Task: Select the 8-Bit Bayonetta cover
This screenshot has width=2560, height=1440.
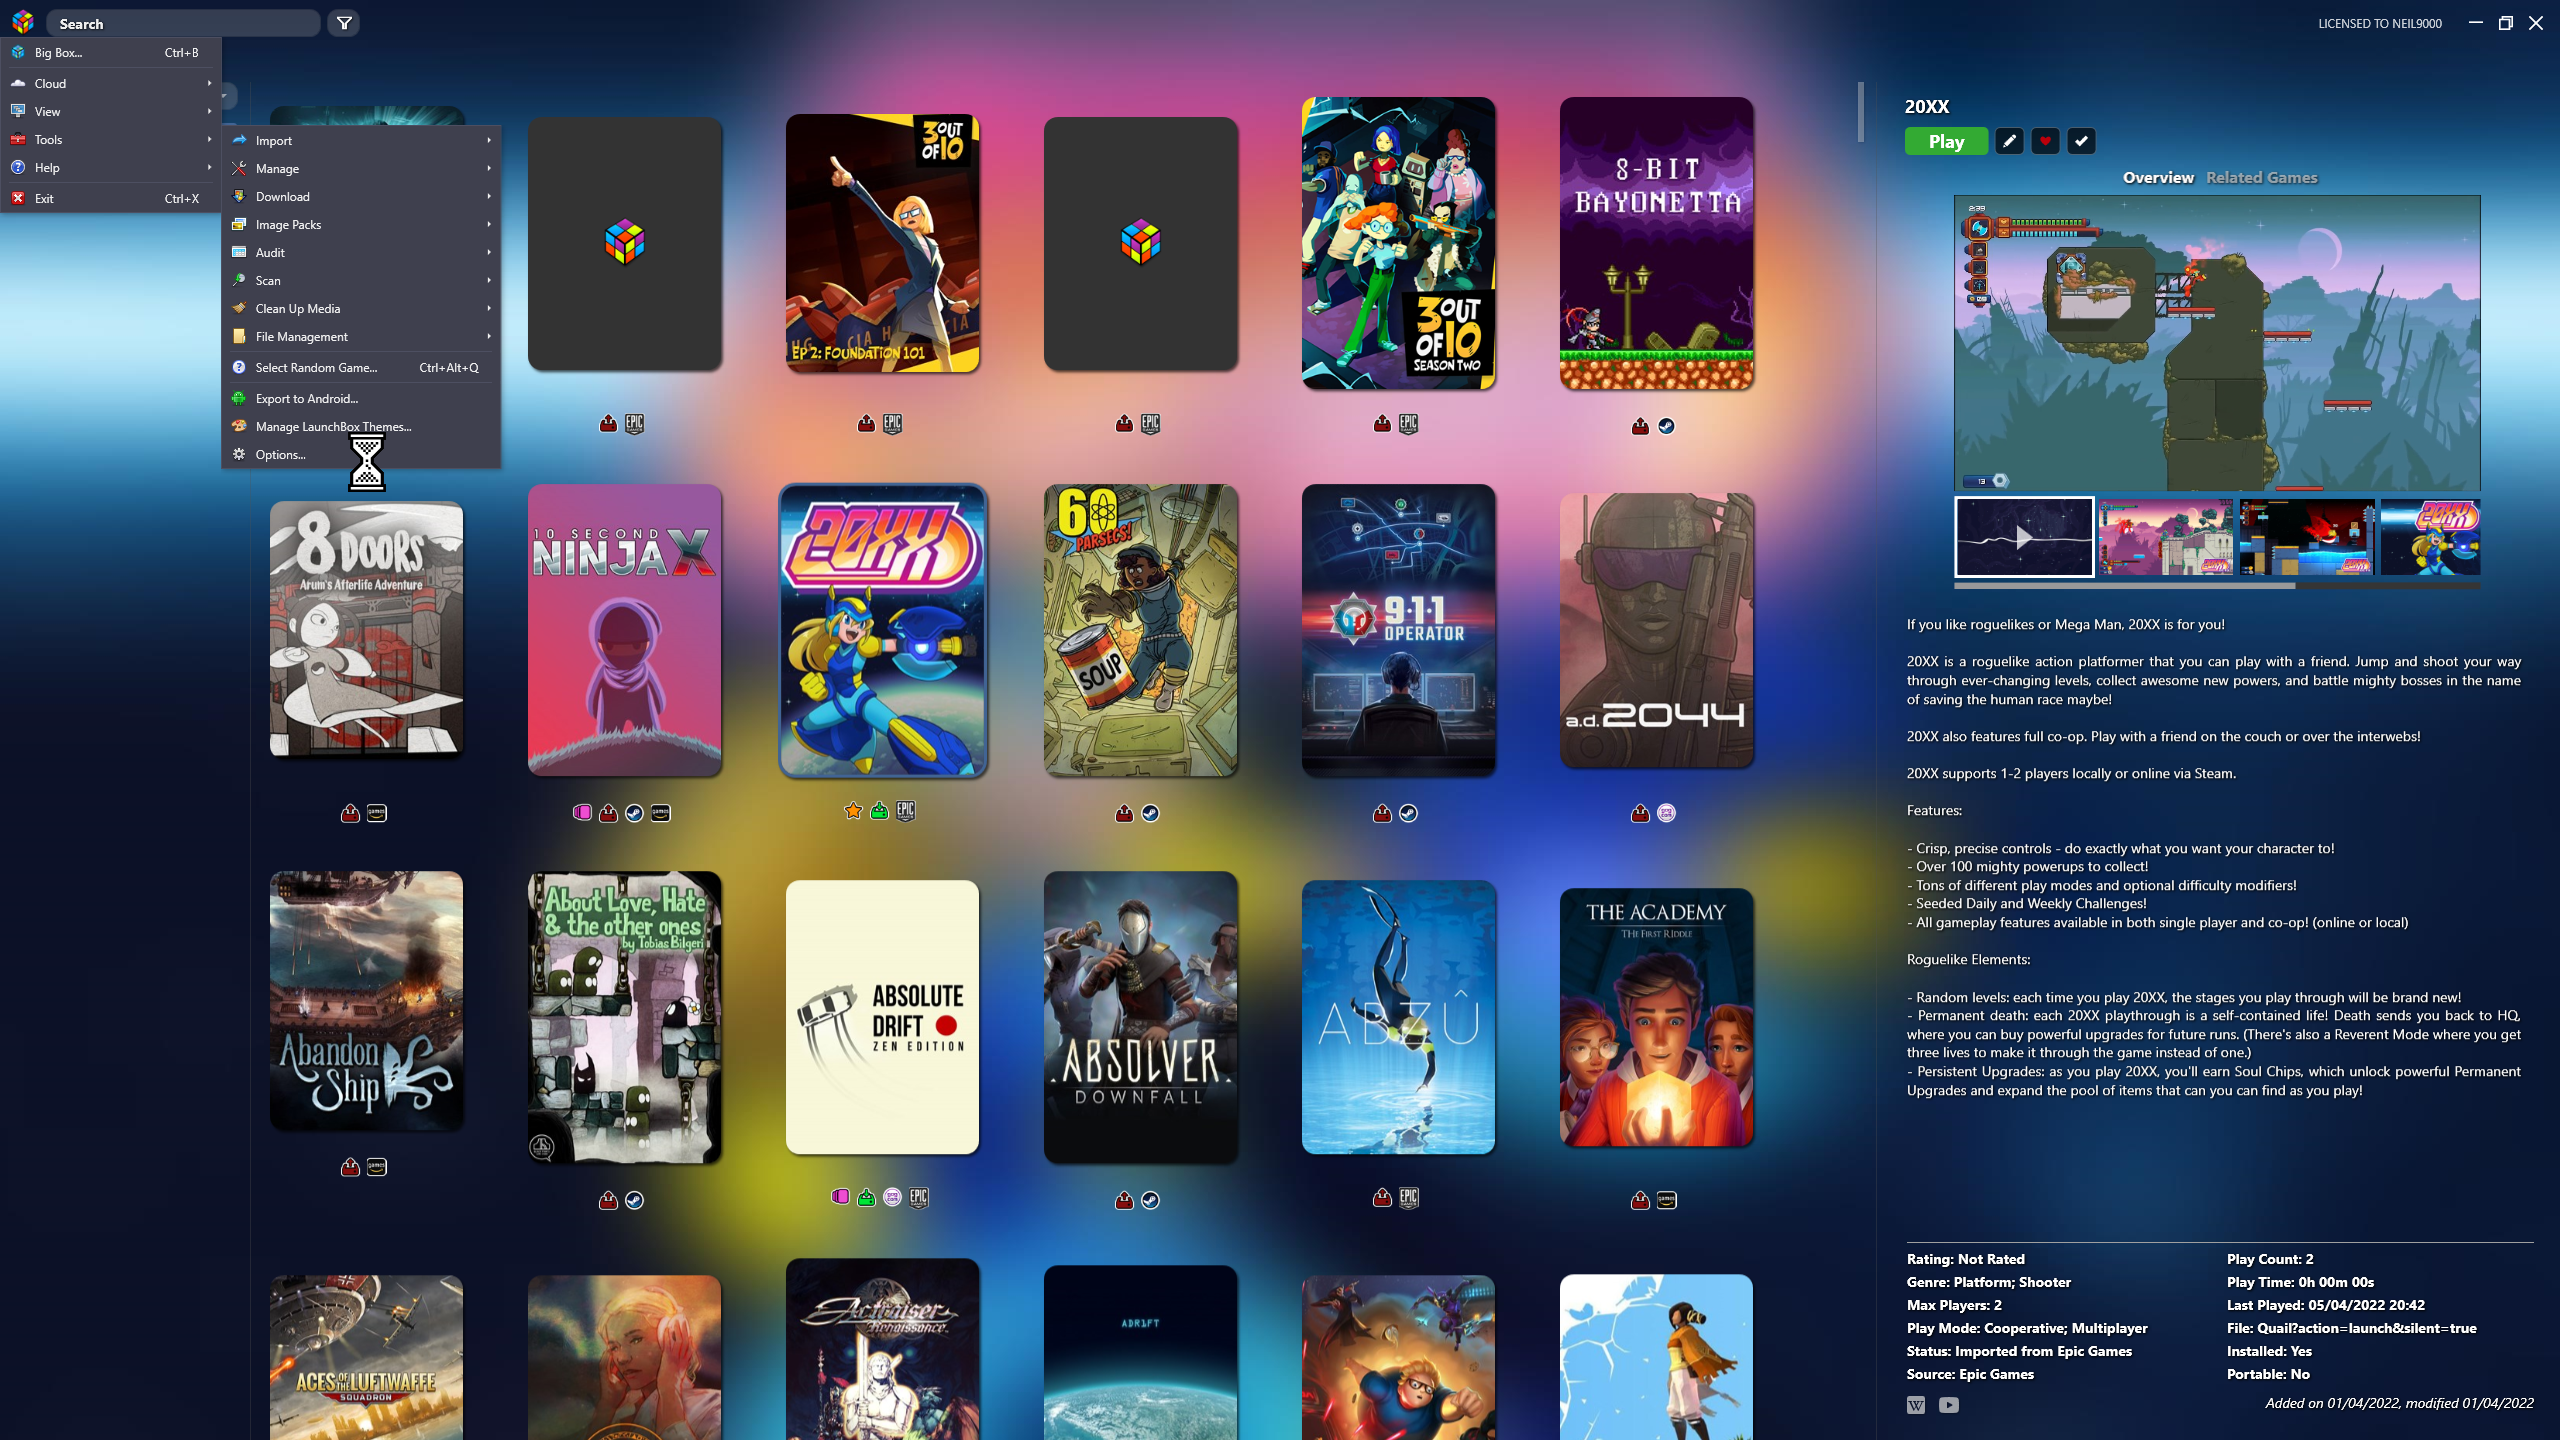Action: click(x=1656, y=243)
